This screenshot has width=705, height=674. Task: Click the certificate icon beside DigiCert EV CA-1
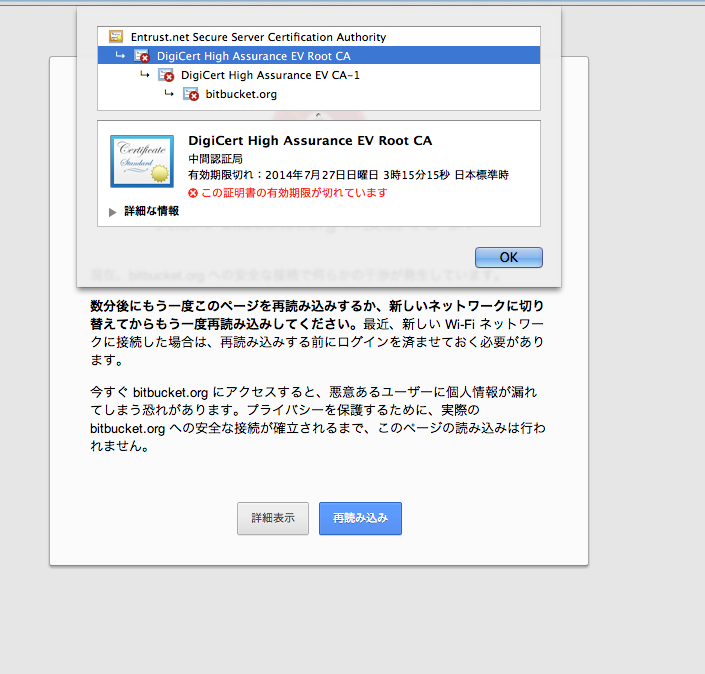tap(166, 75)
